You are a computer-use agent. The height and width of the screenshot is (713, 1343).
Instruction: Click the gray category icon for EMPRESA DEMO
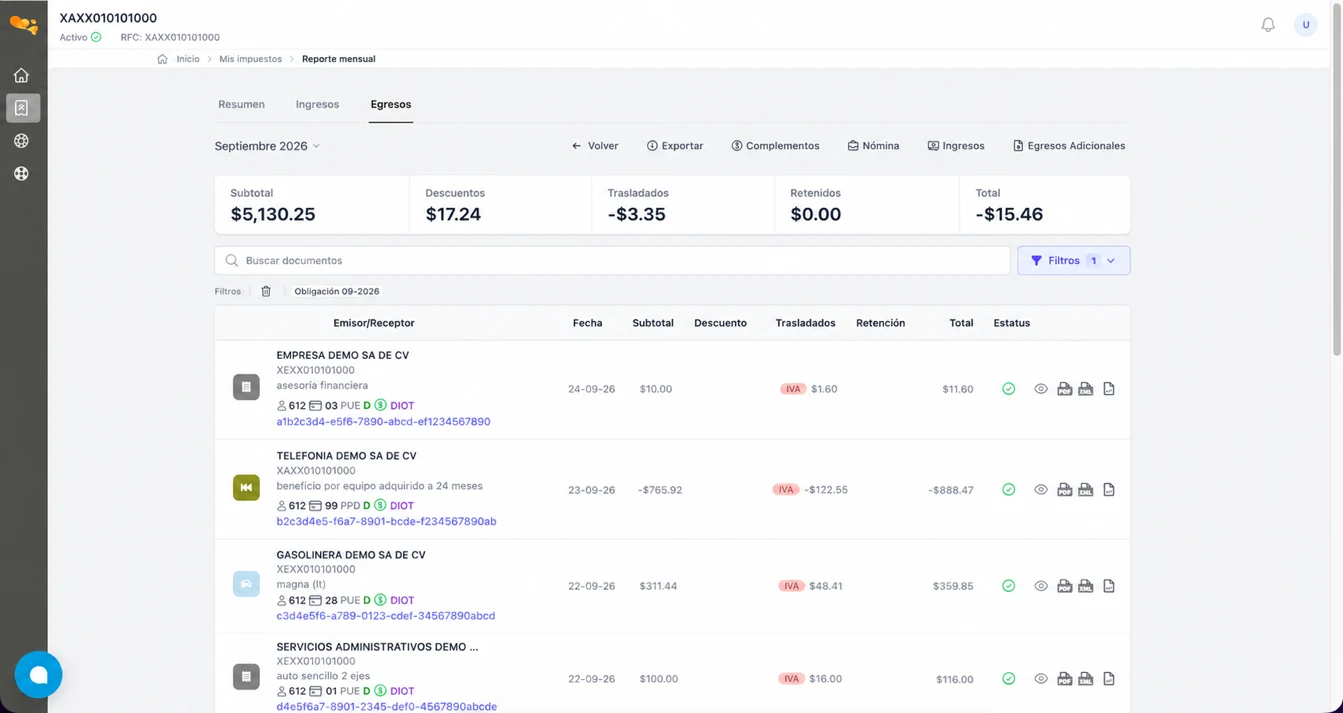tap(246, 387)
